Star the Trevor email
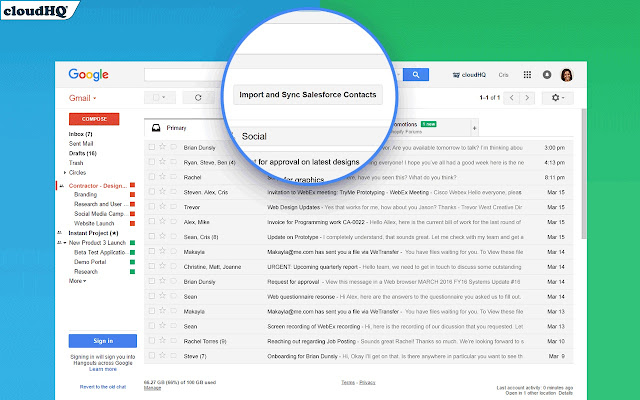The height and width of the screenshot is (400, 640). (x=162, y=206)
